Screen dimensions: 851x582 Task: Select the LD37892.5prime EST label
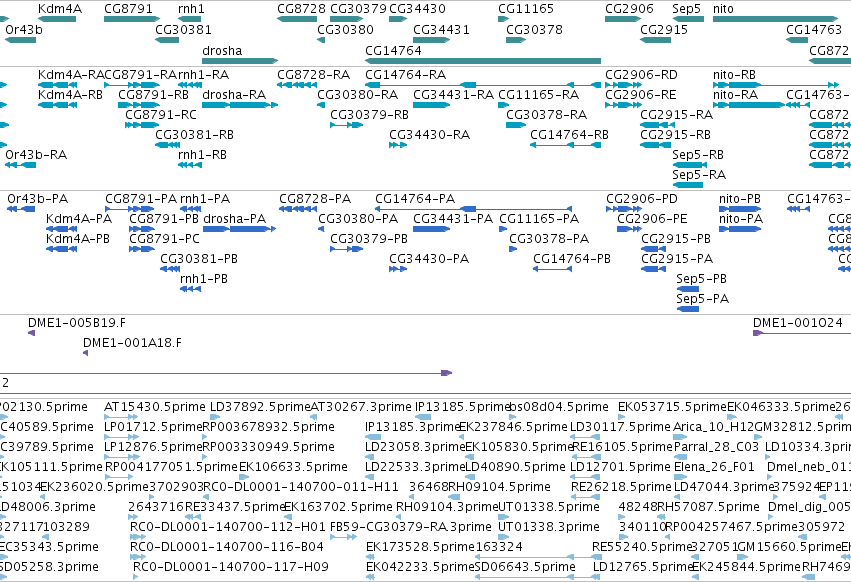tap(260, 407)
